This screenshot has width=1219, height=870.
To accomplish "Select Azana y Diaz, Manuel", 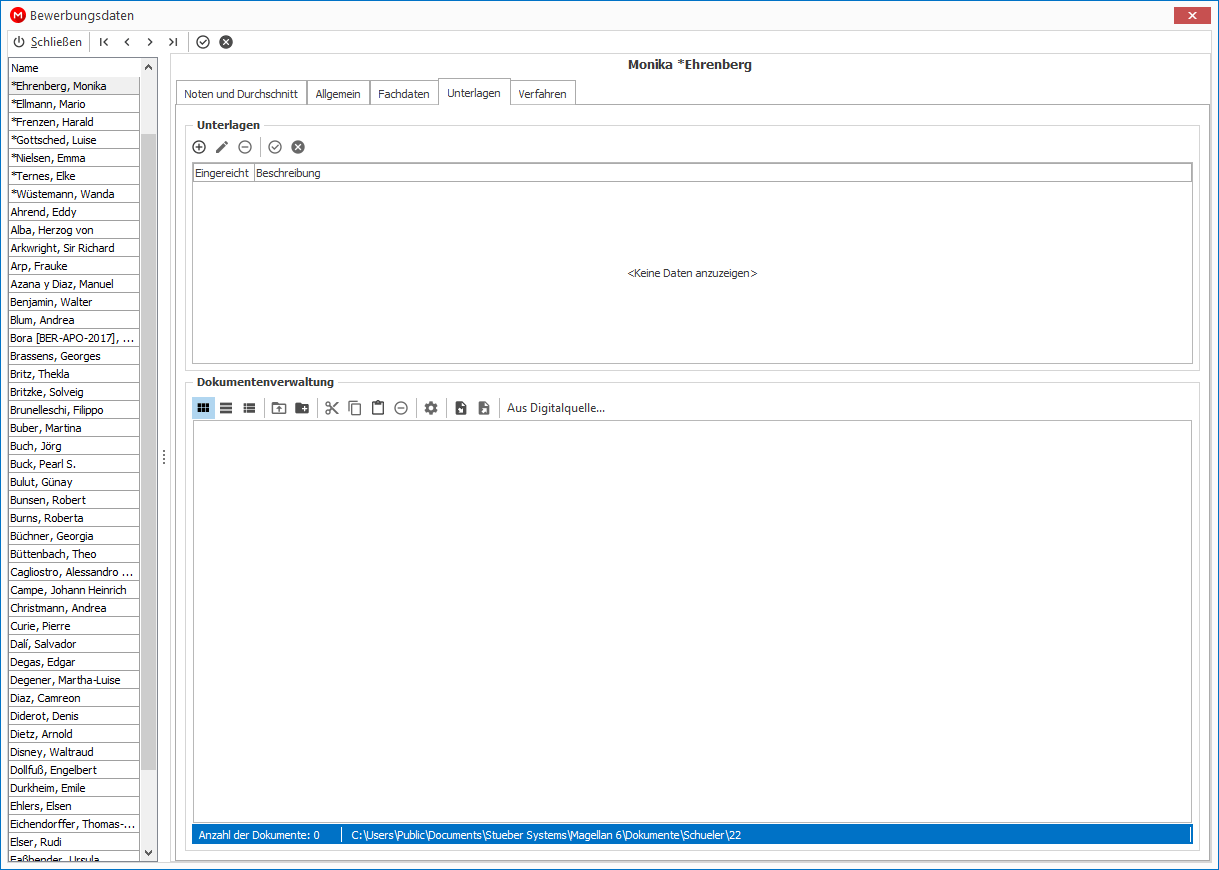I will point(74,284).
